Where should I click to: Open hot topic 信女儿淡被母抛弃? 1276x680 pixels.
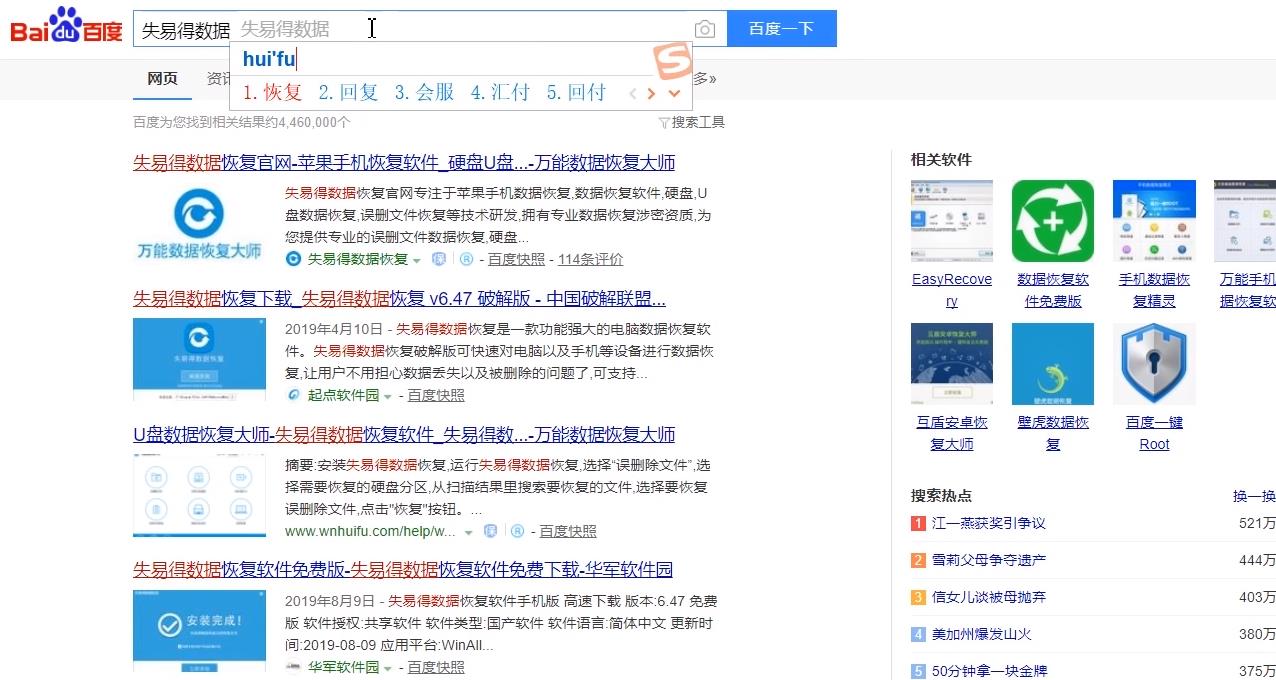tap(989, 597)
